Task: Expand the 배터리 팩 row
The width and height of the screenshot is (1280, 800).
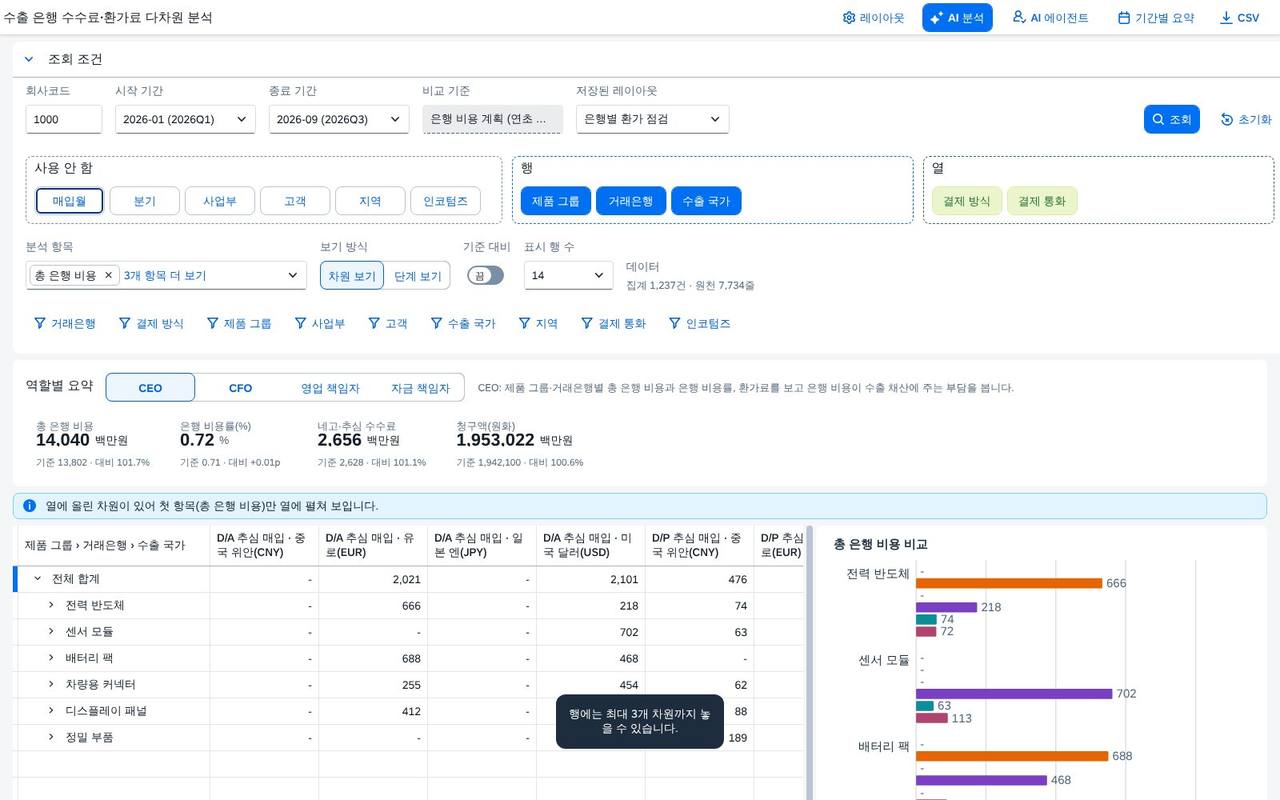Action: pos(51,658)
